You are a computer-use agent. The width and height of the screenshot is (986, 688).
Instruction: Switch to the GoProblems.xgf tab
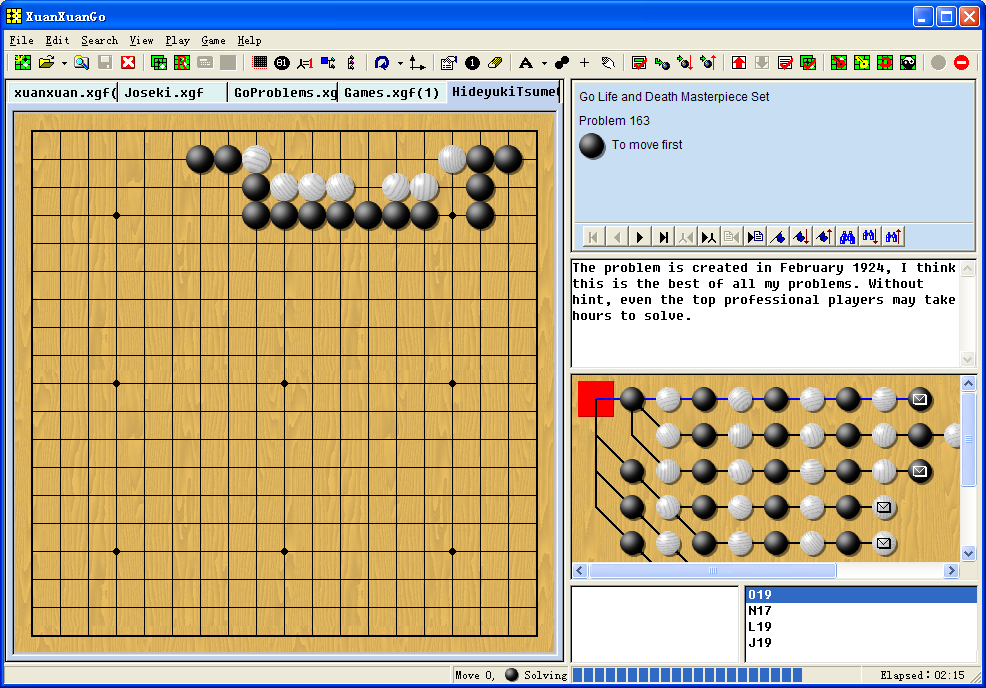283,92
